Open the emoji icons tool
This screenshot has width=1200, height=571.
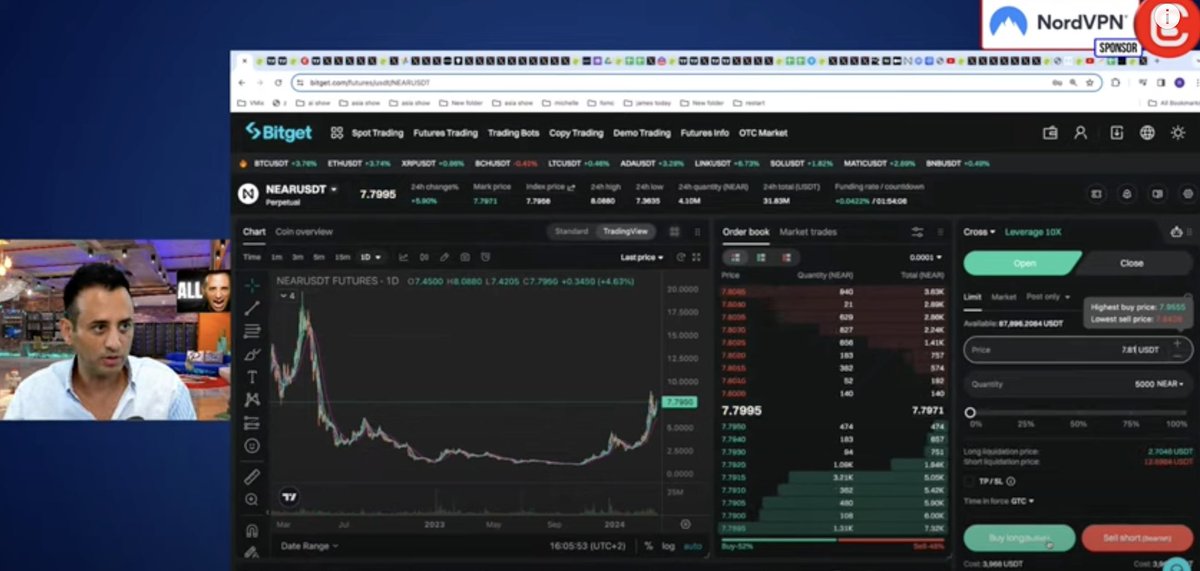click(x=252, y=446)
